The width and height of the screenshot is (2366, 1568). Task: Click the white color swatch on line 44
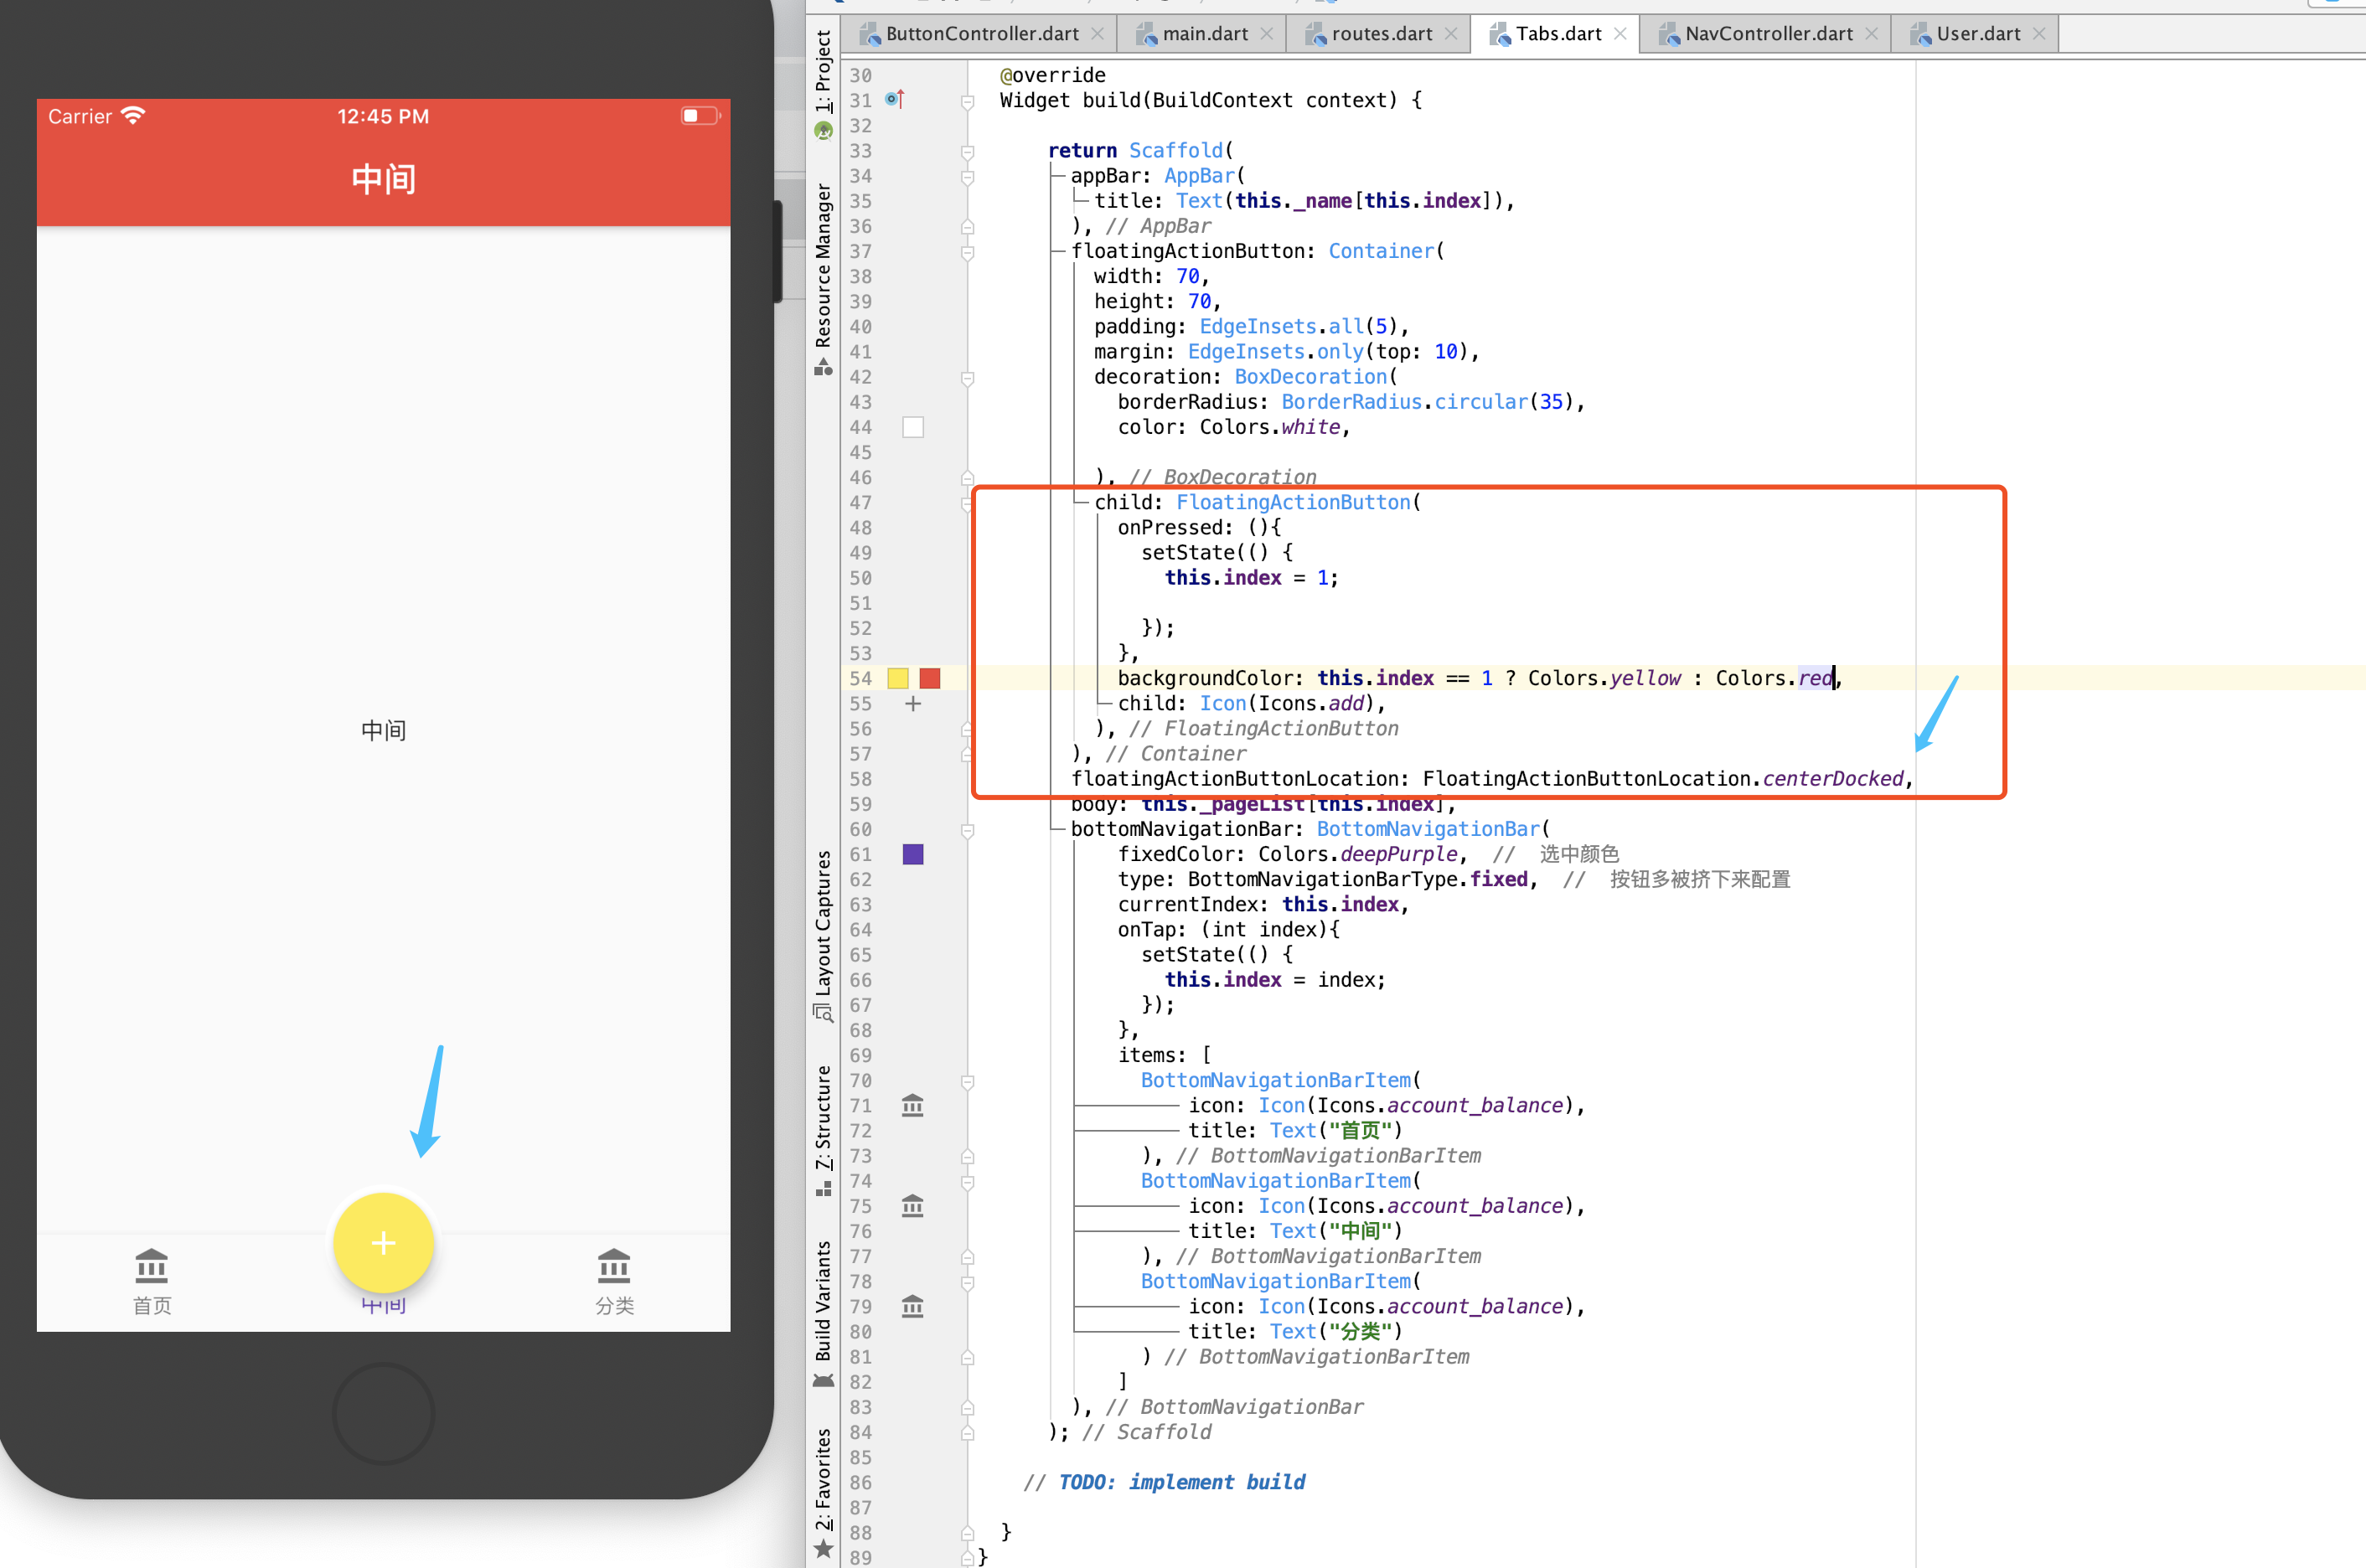912,427
